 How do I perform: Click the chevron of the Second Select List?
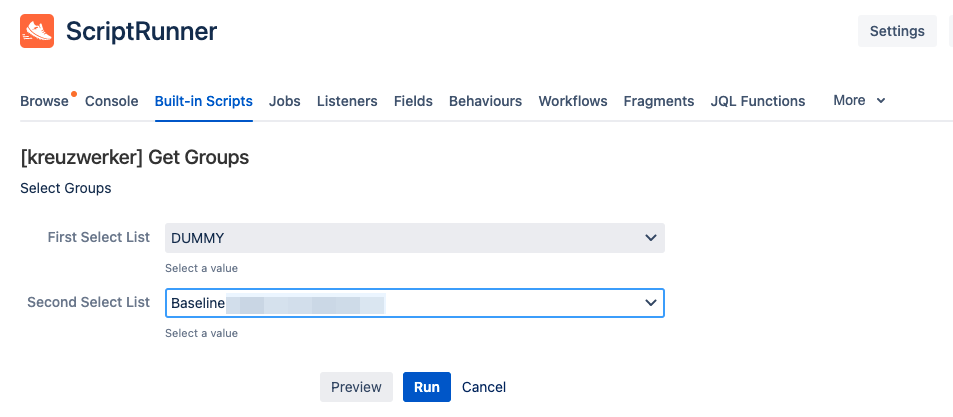[650, 303]
